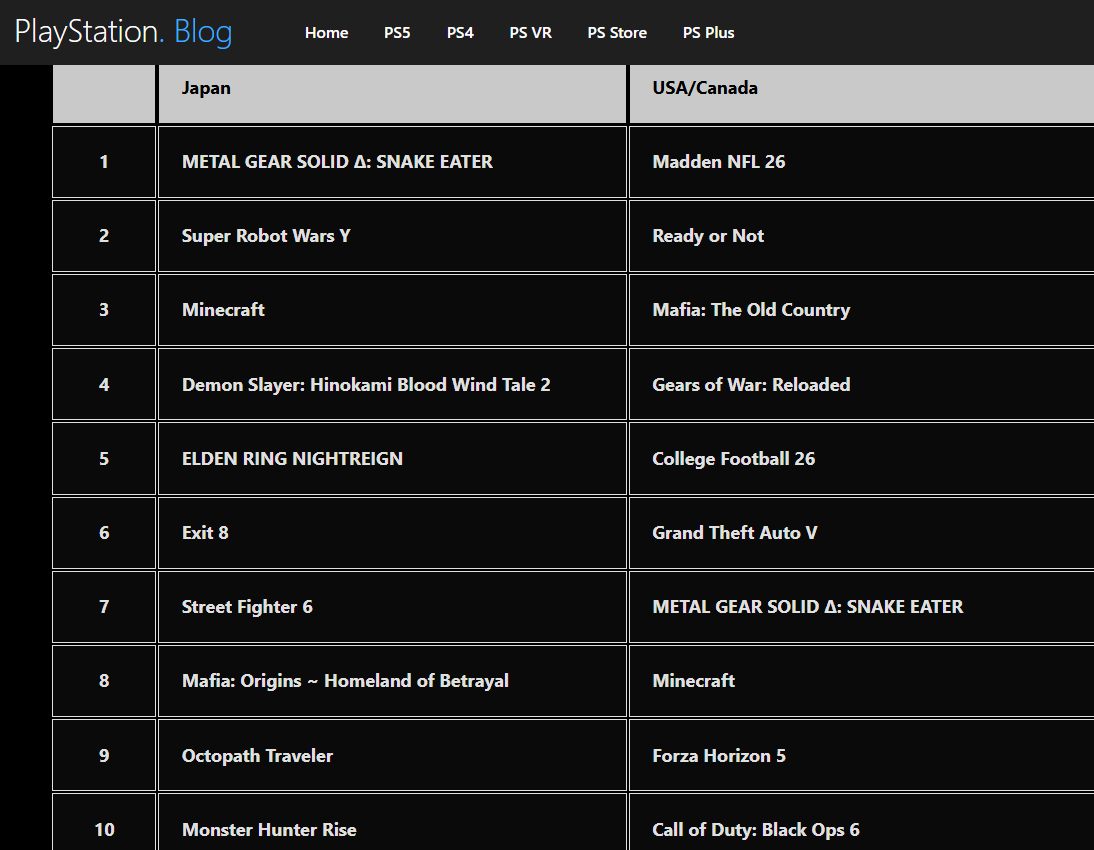Image resolution: width=1094 pixels, height=850 pixels.
Task: Click Madden NFL 26 cell
Action: click(x=862, y=162)
